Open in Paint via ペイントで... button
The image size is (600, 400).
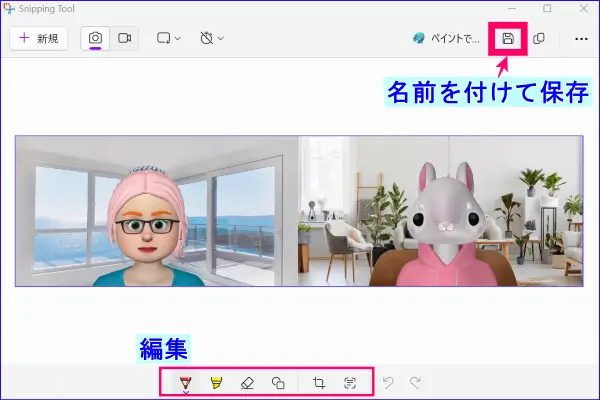(x=446, y=38)
